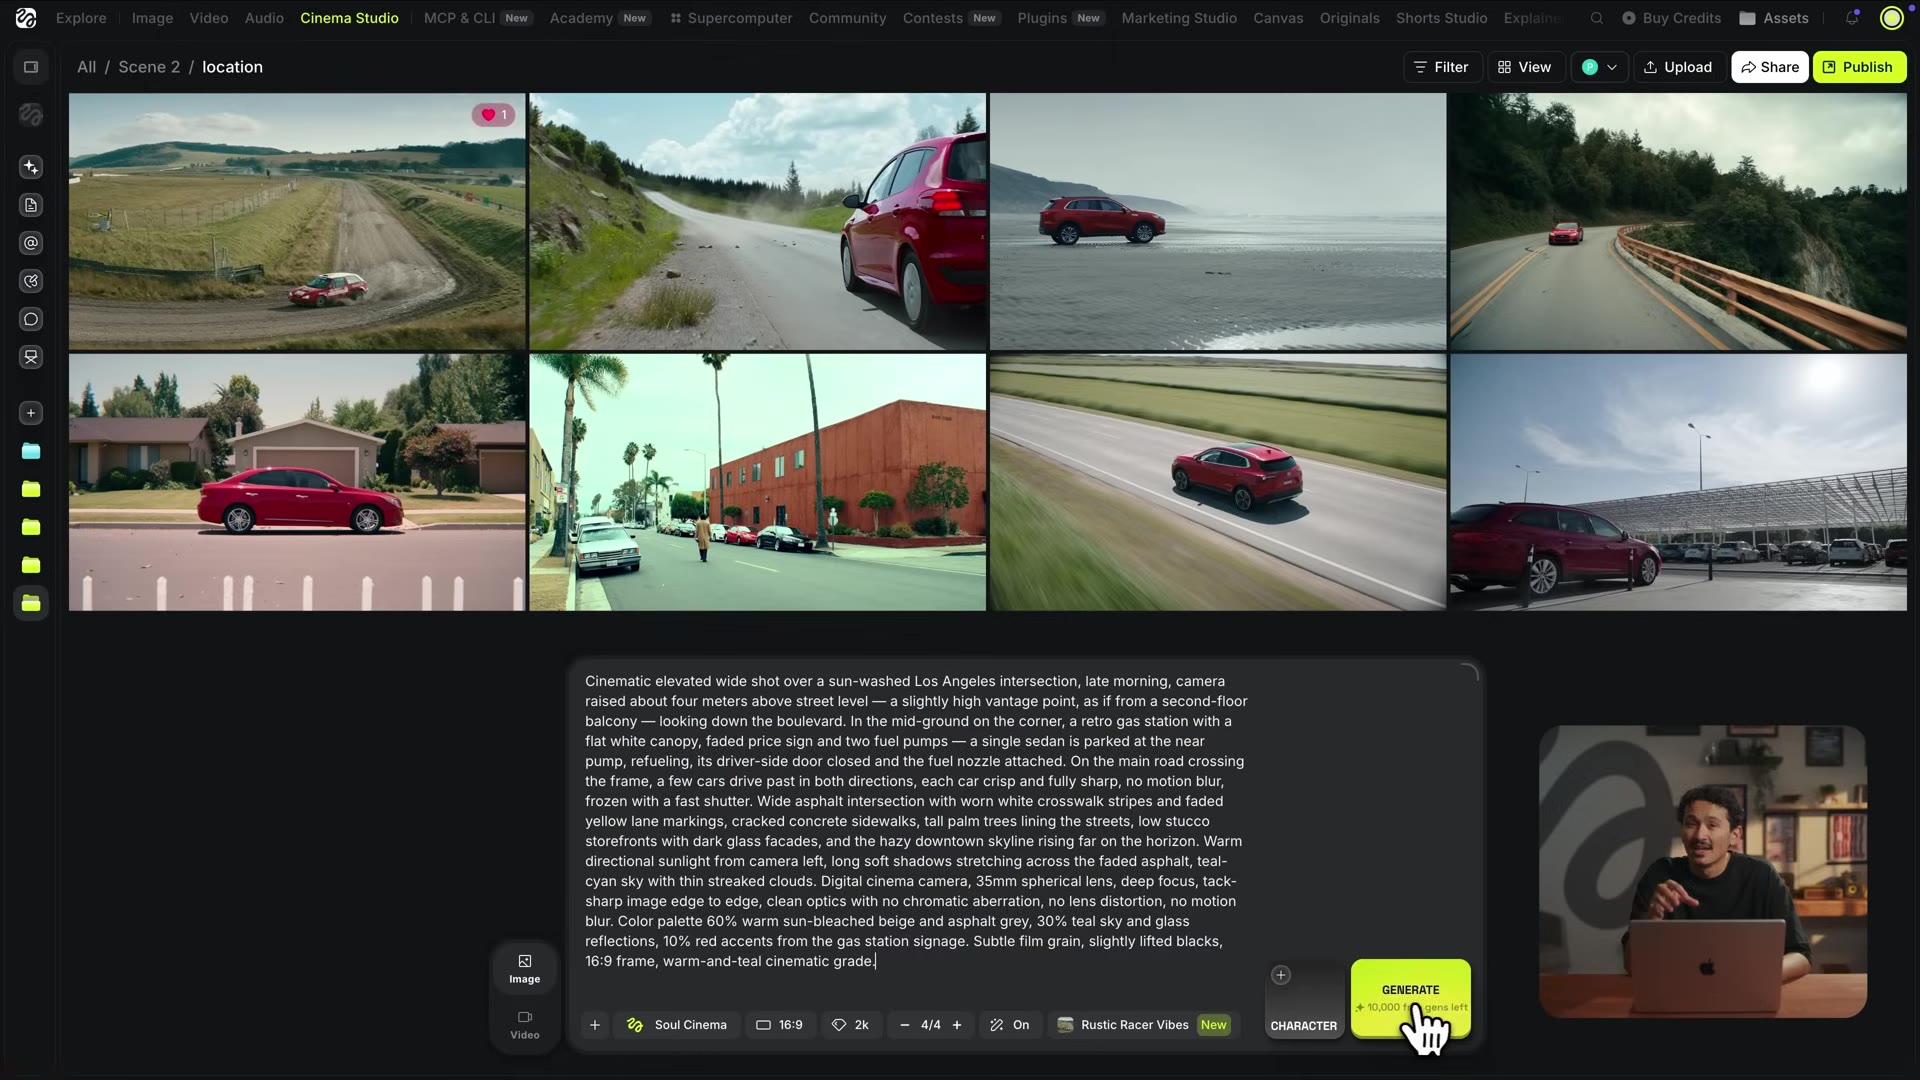Open Assets library
This screenshot has width=1920, height=1080.
(x=1774, y=18)
